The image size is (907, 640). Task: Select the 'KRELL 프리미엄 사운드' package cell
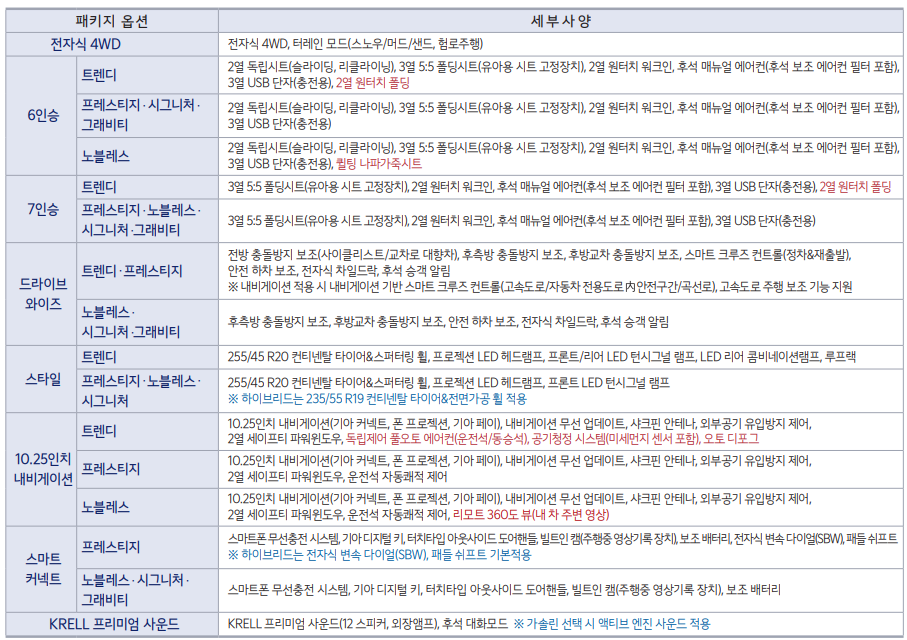[x=114, y=624]
